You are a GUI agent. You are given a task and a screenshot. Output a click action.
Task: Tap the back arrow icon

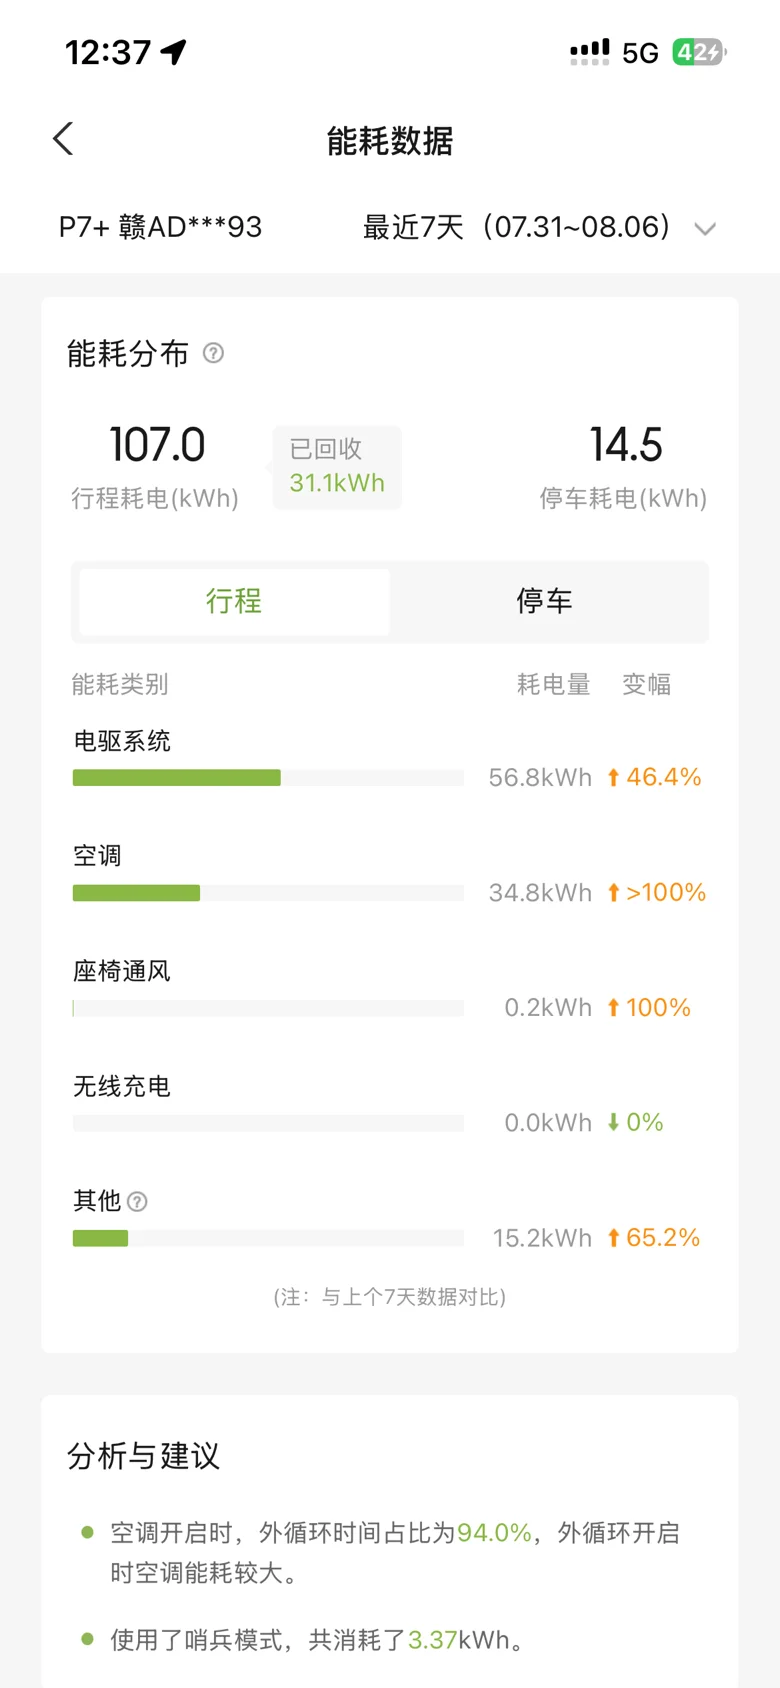63,139
